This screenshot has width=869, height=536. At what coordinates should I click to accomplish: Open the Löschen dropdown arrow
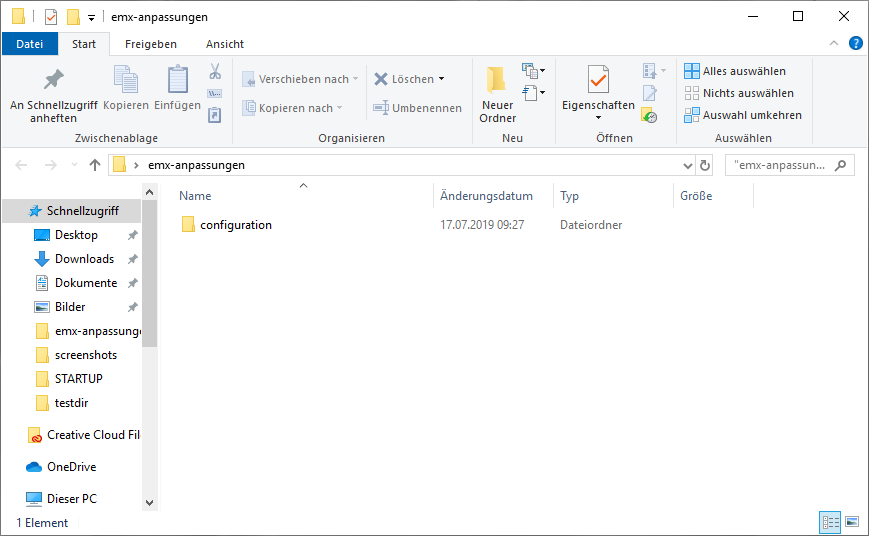(x=442, y=79)
